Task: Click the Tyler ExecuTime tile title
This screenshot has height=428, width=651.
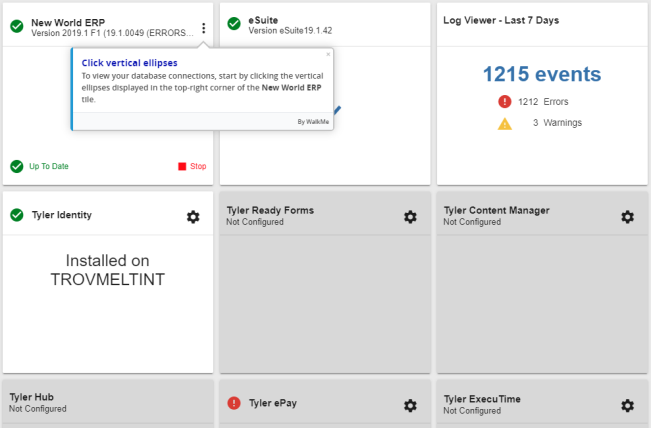Action: [x=482, y=399]
